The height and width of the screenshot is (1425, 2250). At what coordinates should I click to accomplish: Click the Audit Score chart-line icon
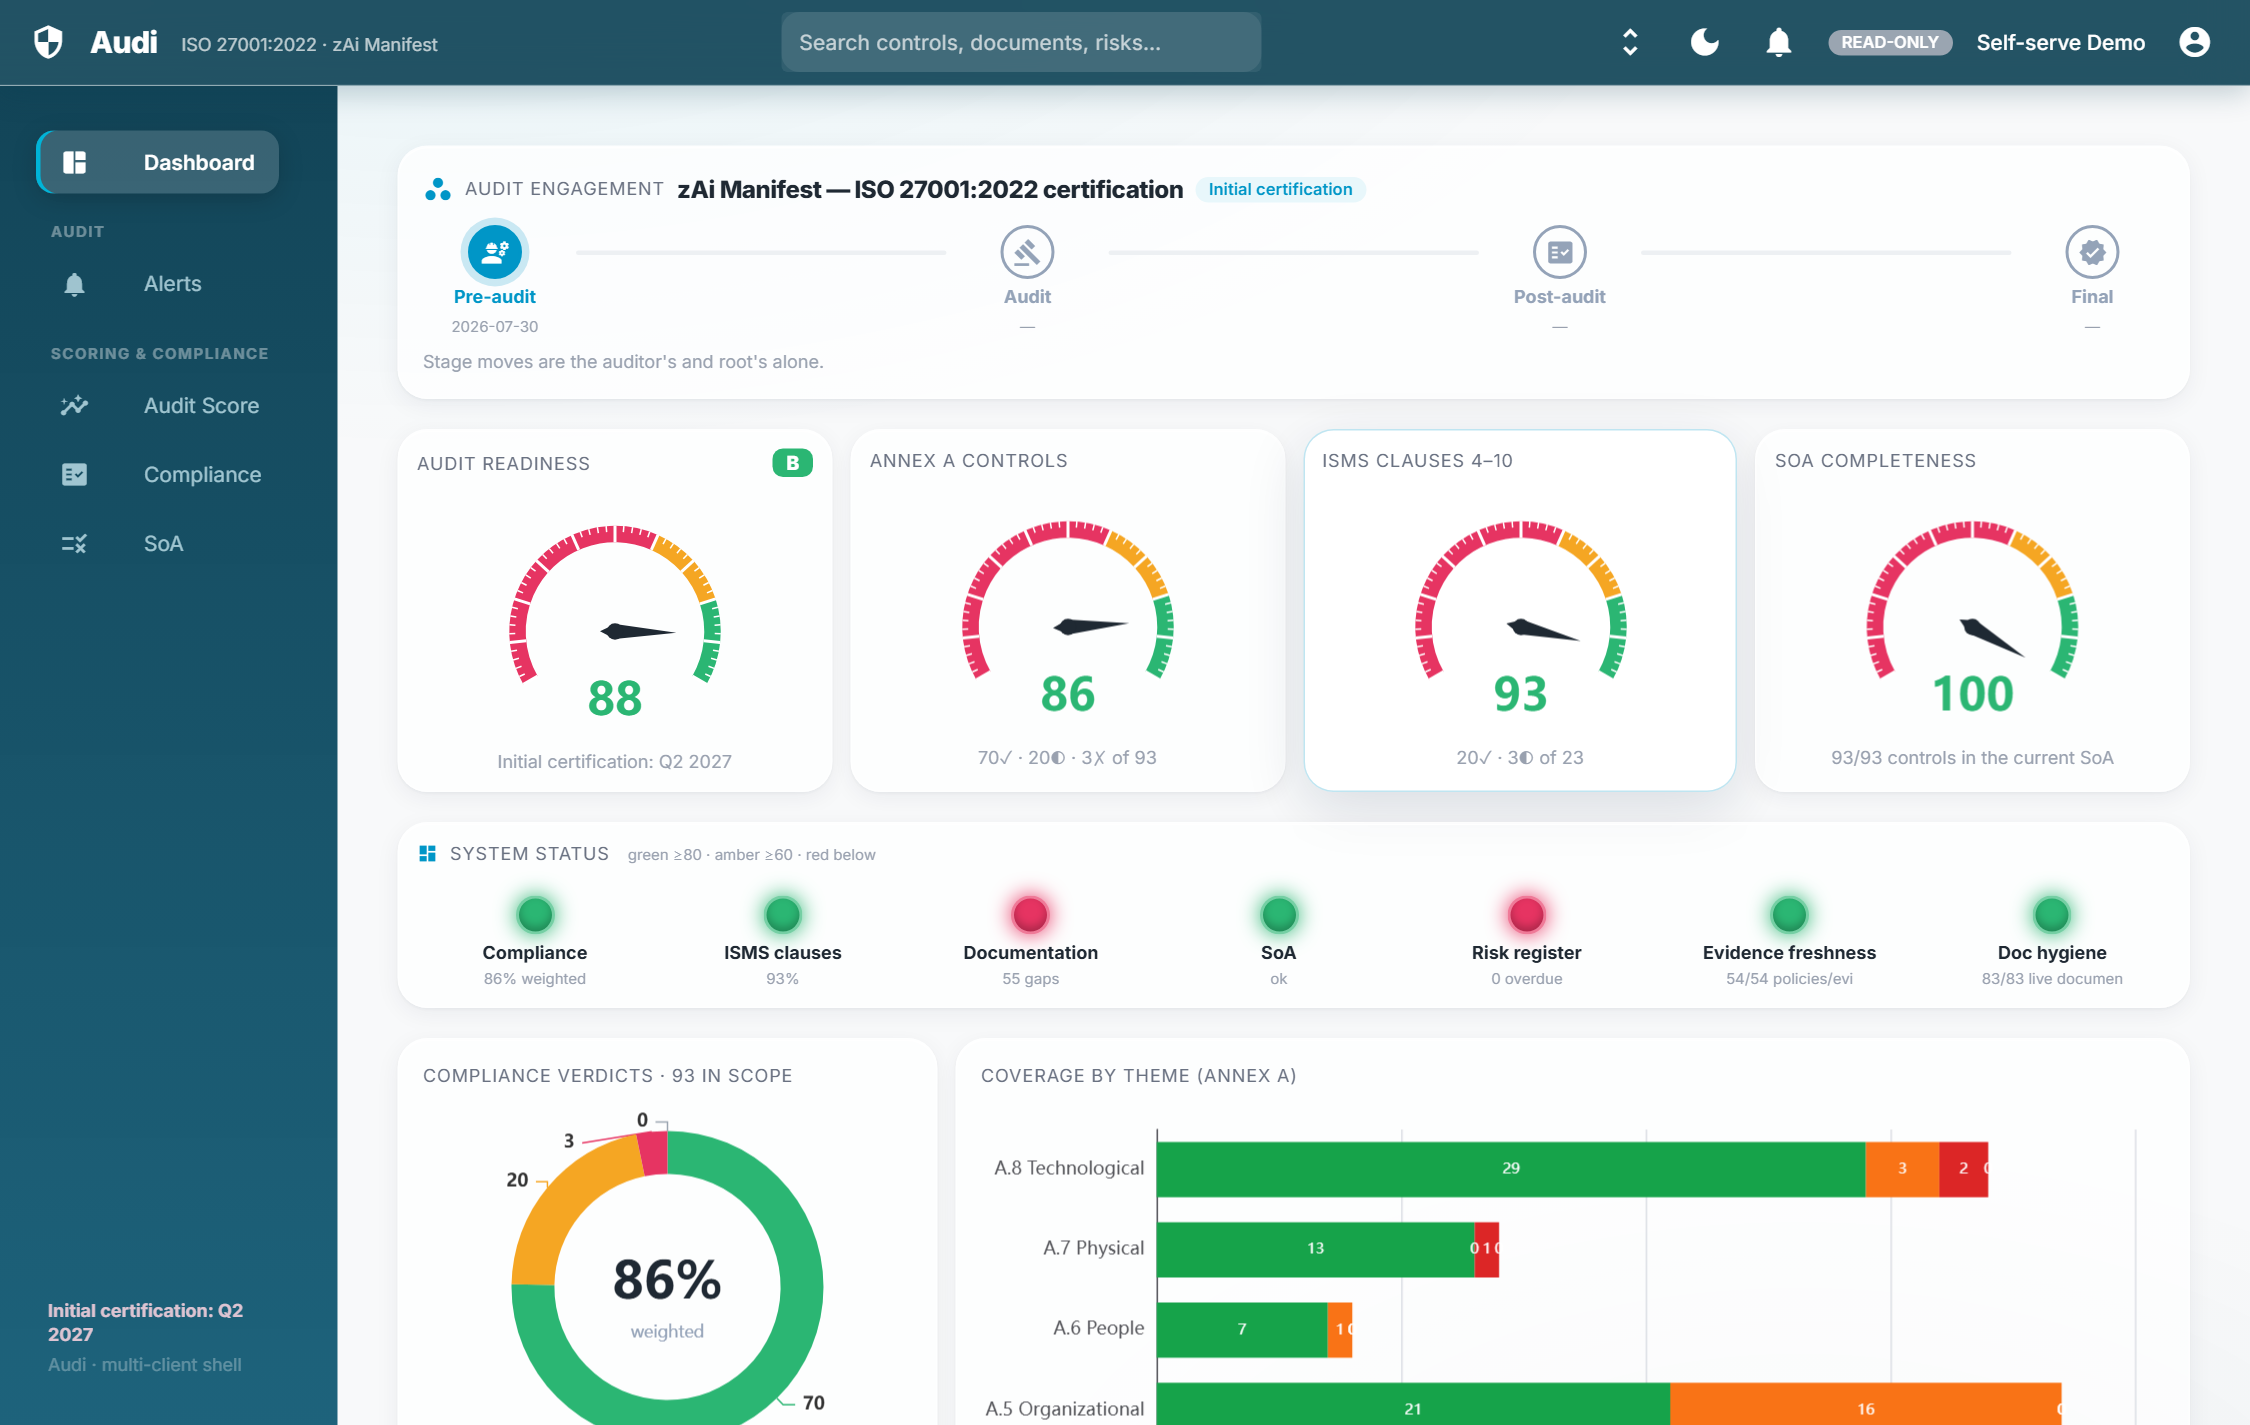pyautogui.click(x=74, y=405)
